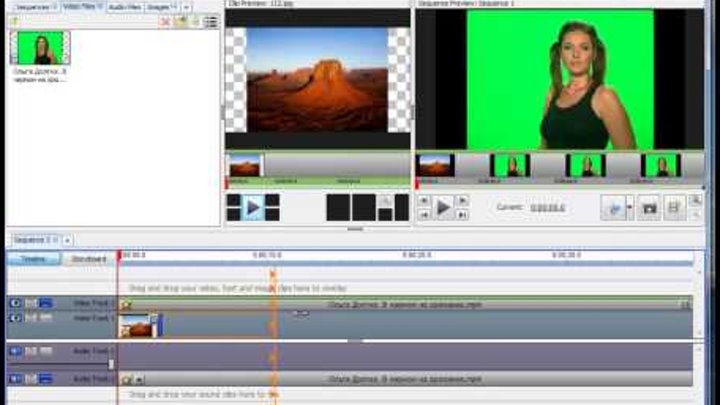Switch to the Audio Files tab
Image resolution: width=720 pixels, height=405 pixels.
coord(125,7)
